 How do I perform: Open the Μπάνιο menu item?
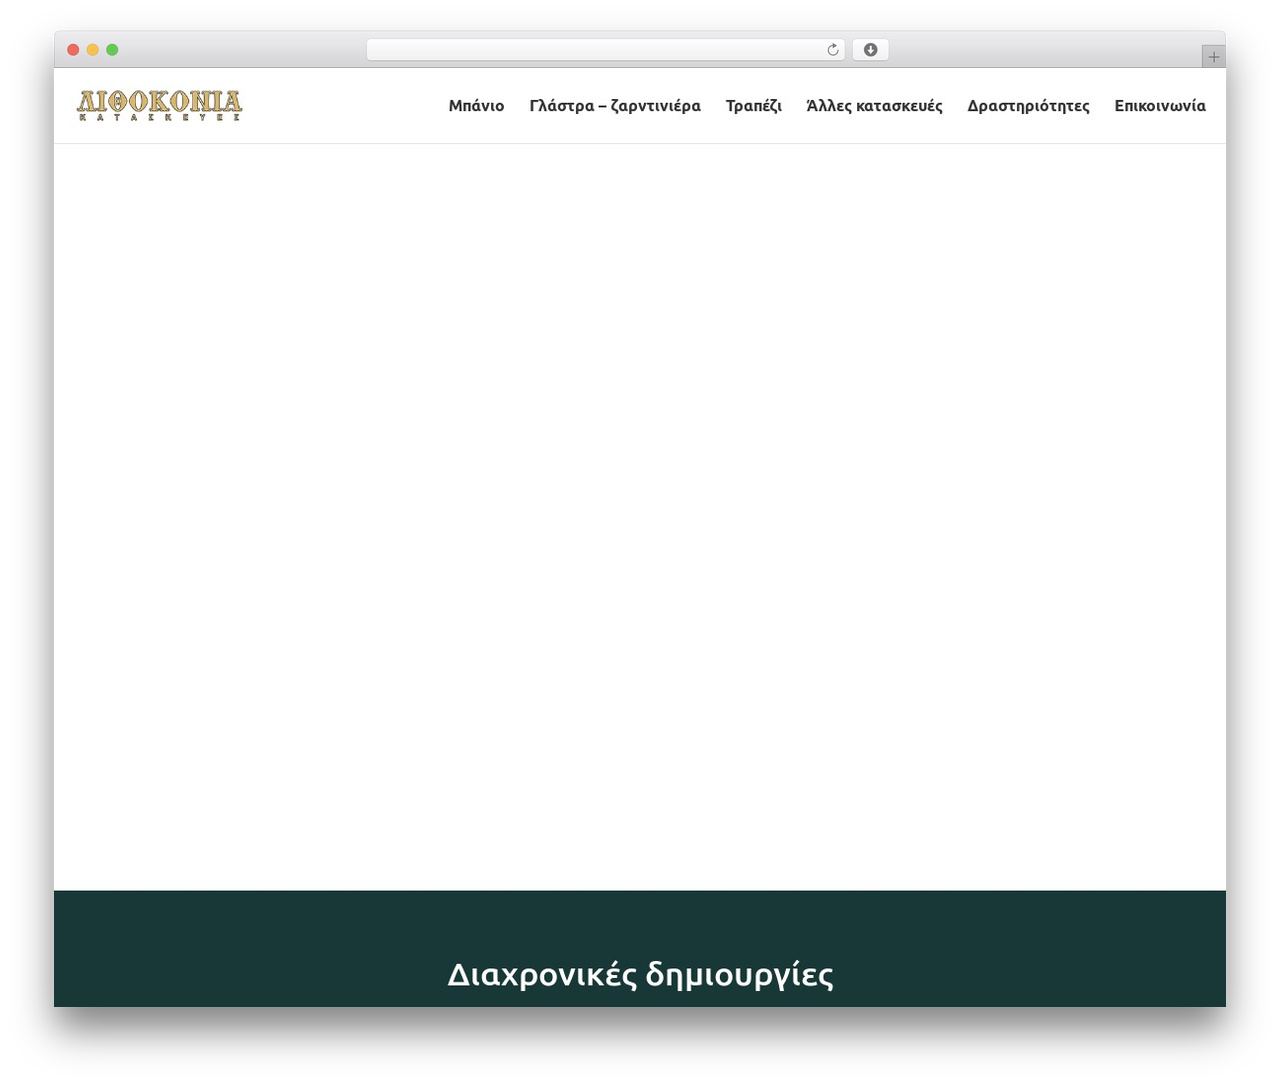pyautogui.click(x=476, y=106)
